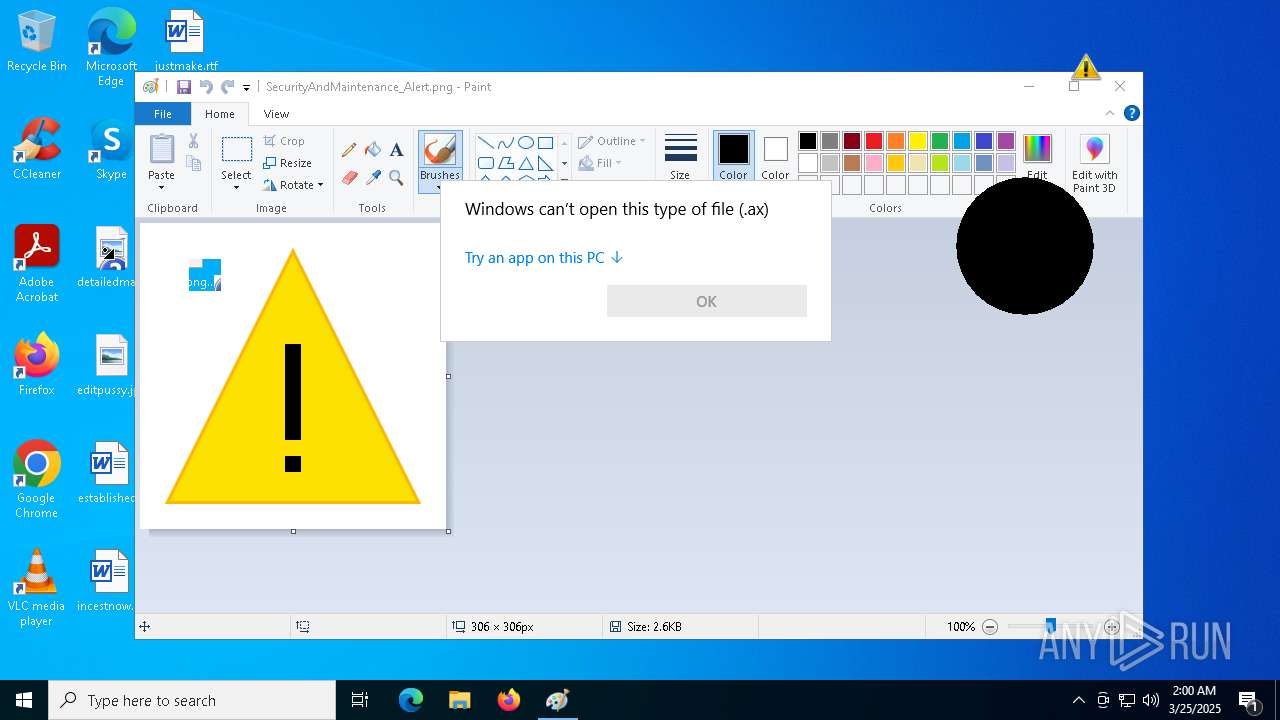Viewport: 1280px width, 720px height.
Task: Pick the green color swatch
Action: pos(940,141)
